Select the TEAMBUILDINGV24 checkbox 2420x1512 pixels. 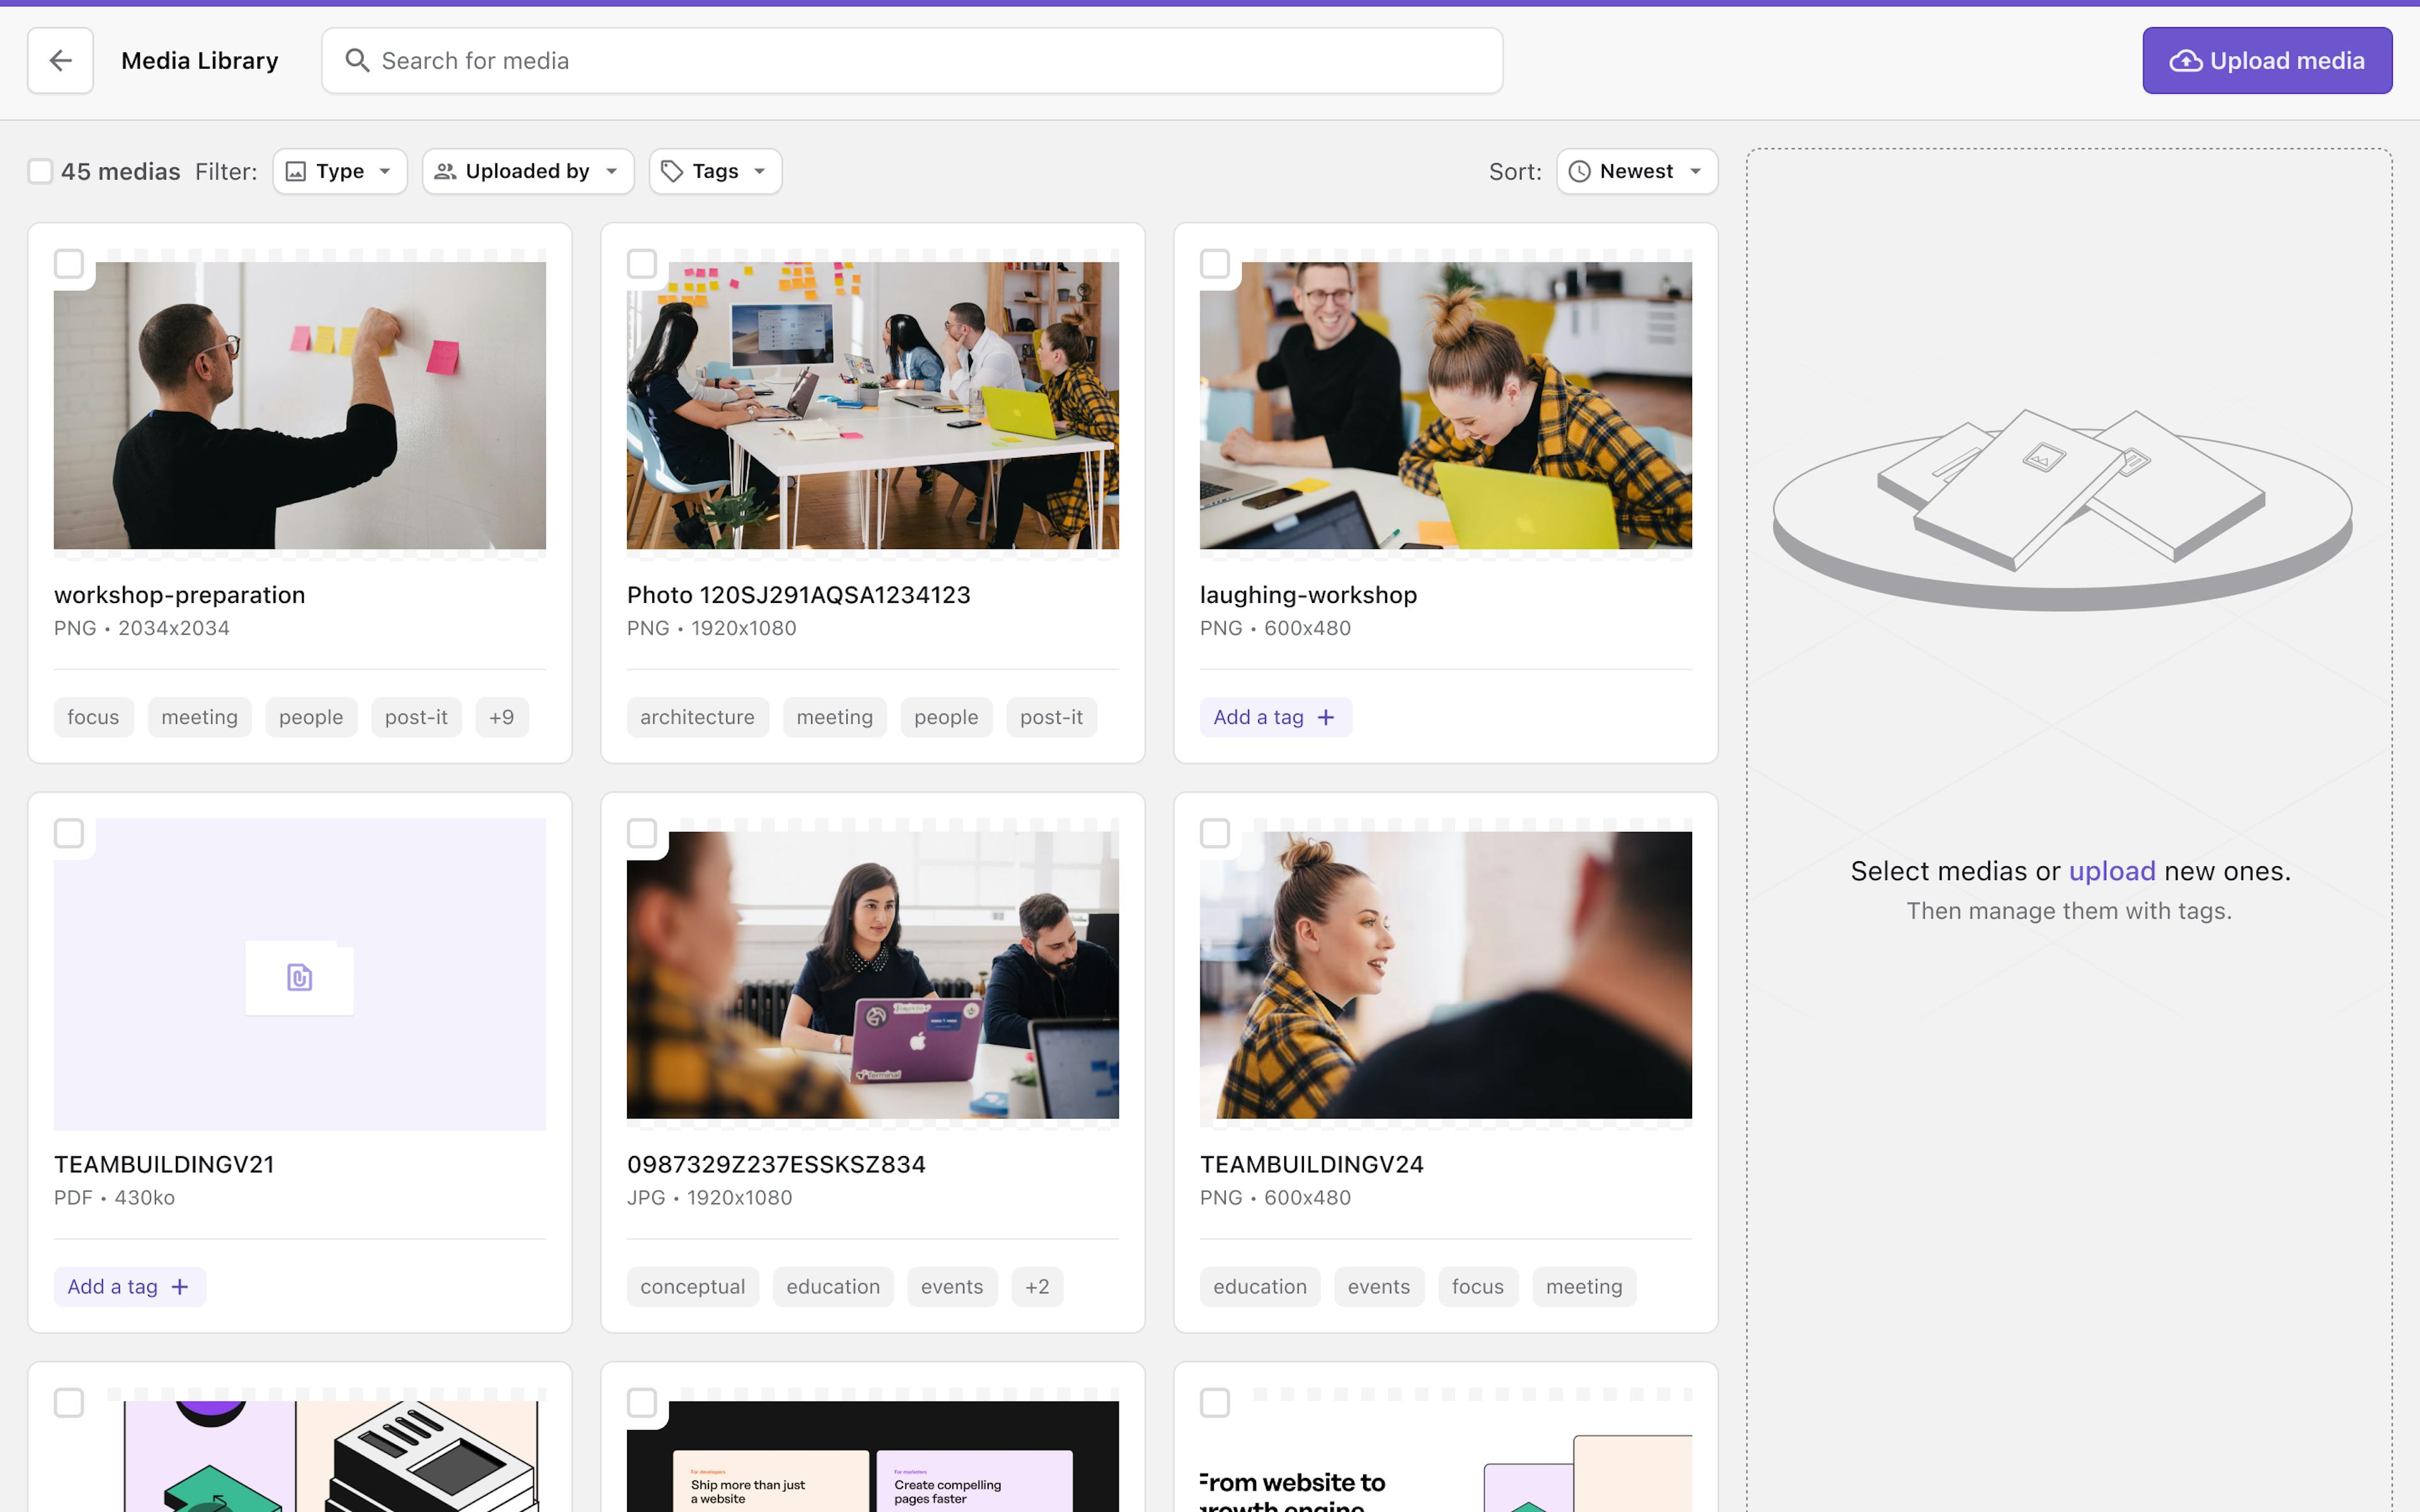[1215, 833]
